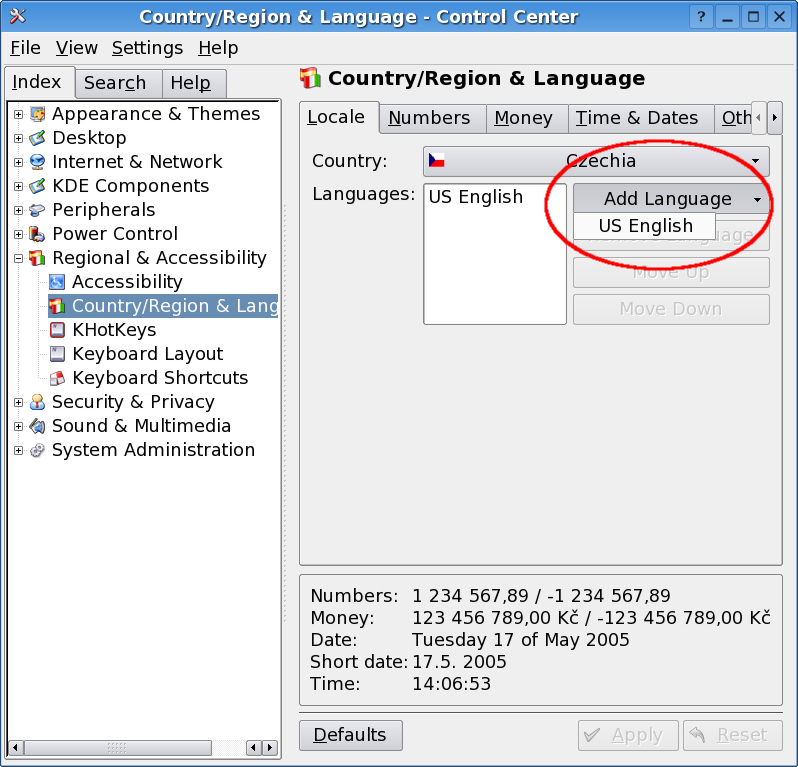Image resolution: width=798 pixels, height=767 pixels.
Task: Open the Country dropdown showing Czechia
Action: 596,161
